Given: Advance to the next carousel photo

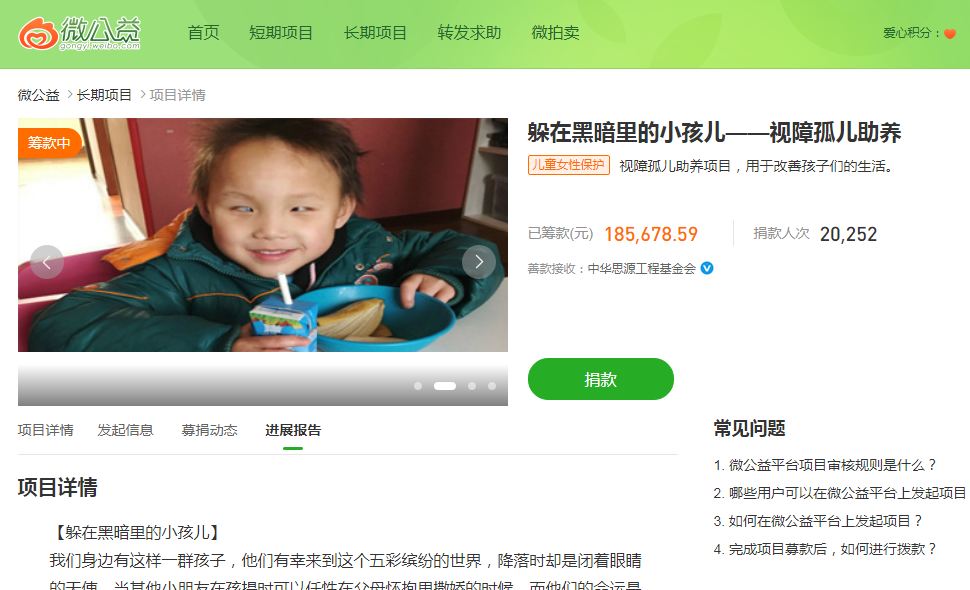Looking at the screenshot, I should click(x=479, y=262).
